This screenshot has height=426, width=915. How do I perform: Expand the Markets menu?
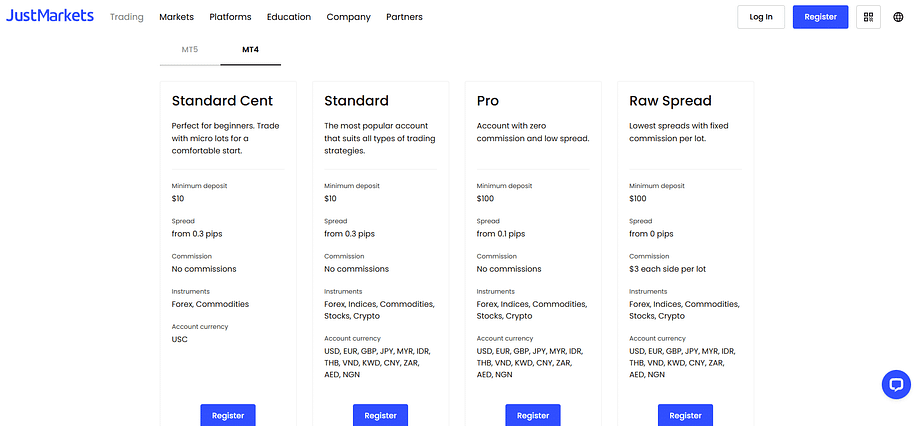click(x=176, y=17)
